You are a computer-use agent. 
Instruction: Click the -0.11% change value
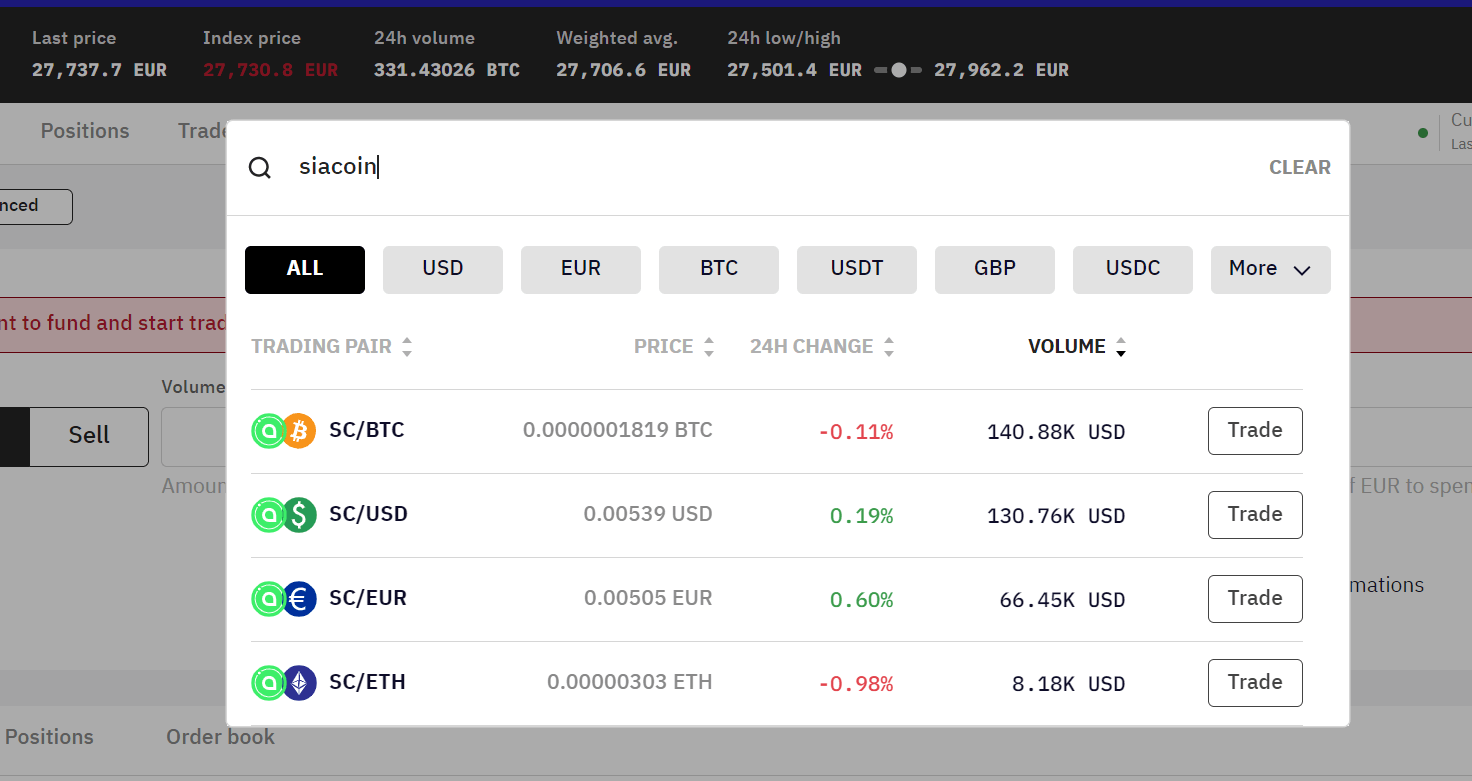pyautogui.click(x=856, y=433)
